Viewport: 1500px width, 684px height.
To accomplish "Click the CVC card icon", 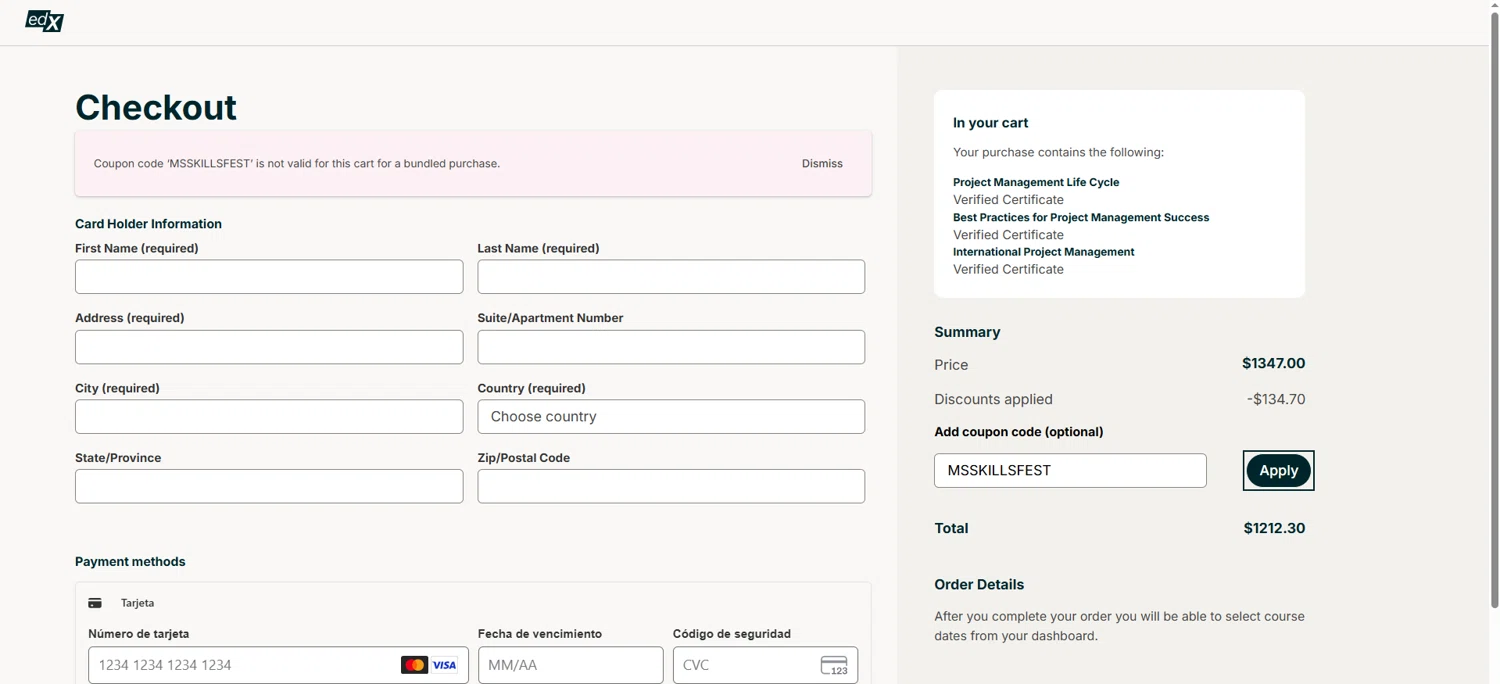I will 833,665.
